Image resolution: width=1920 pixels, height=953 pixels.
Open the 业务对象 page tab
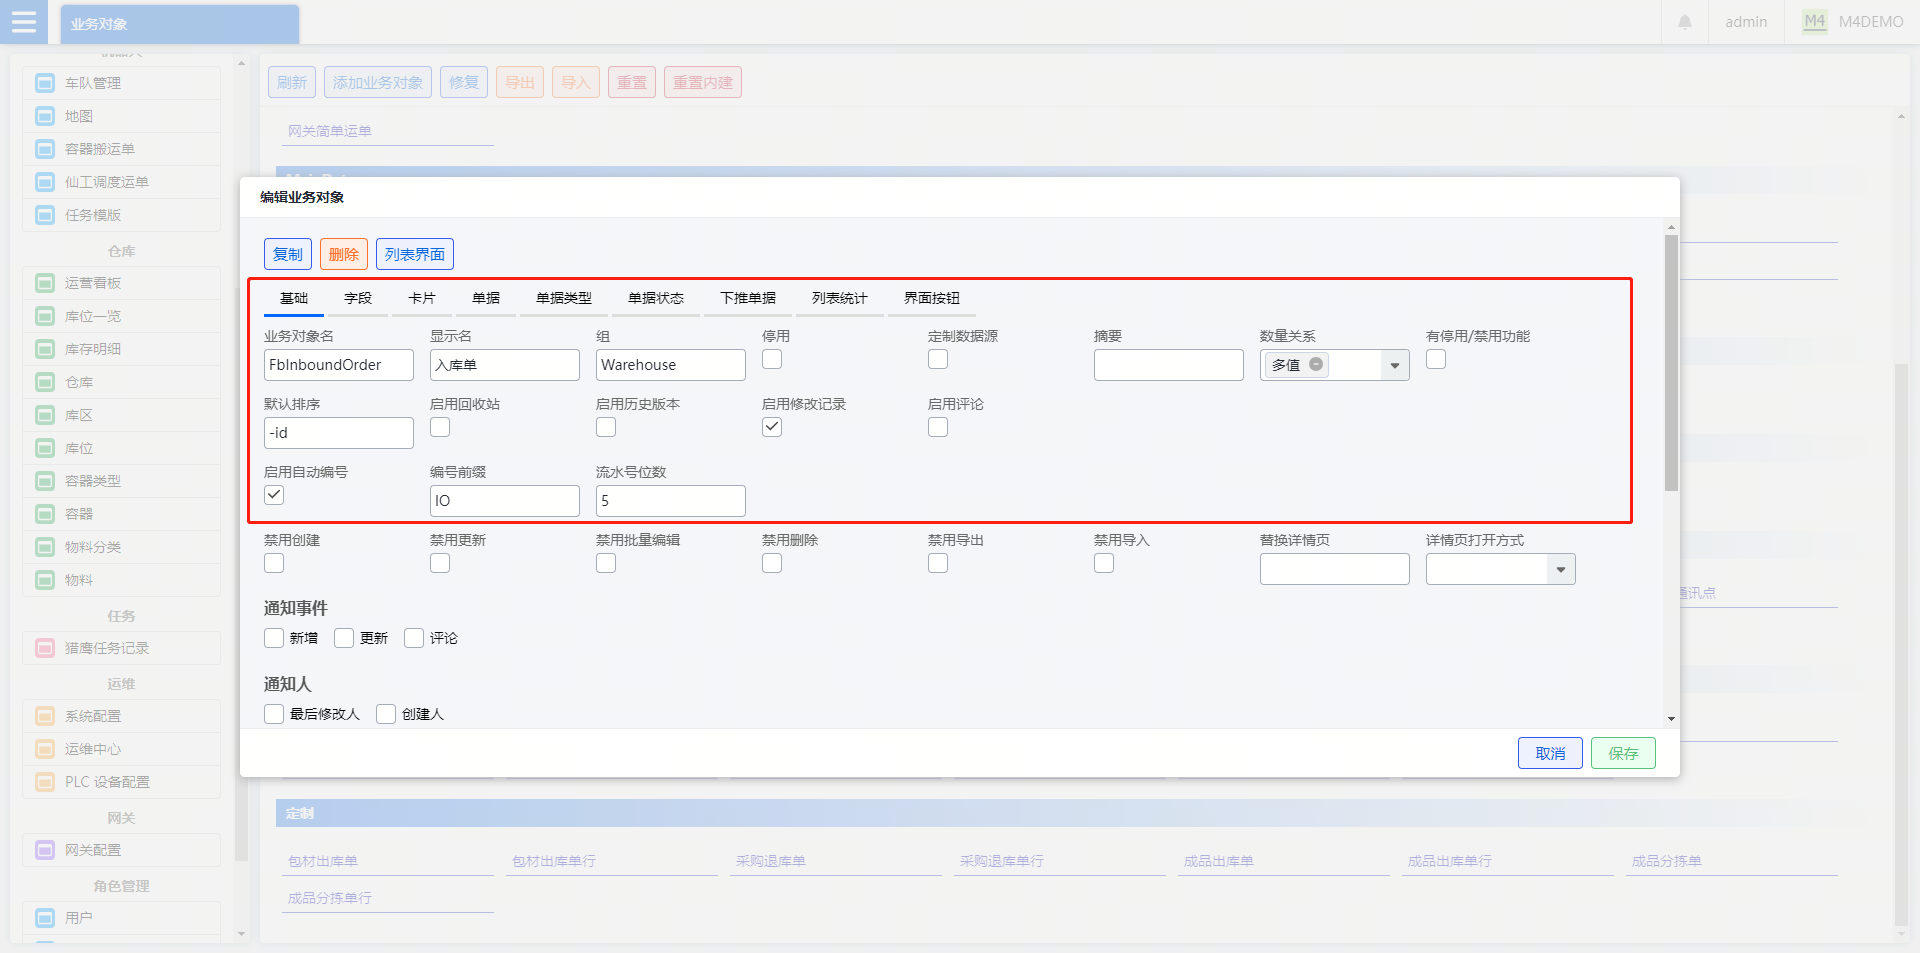pyautogui.click(x=180, y=24)
